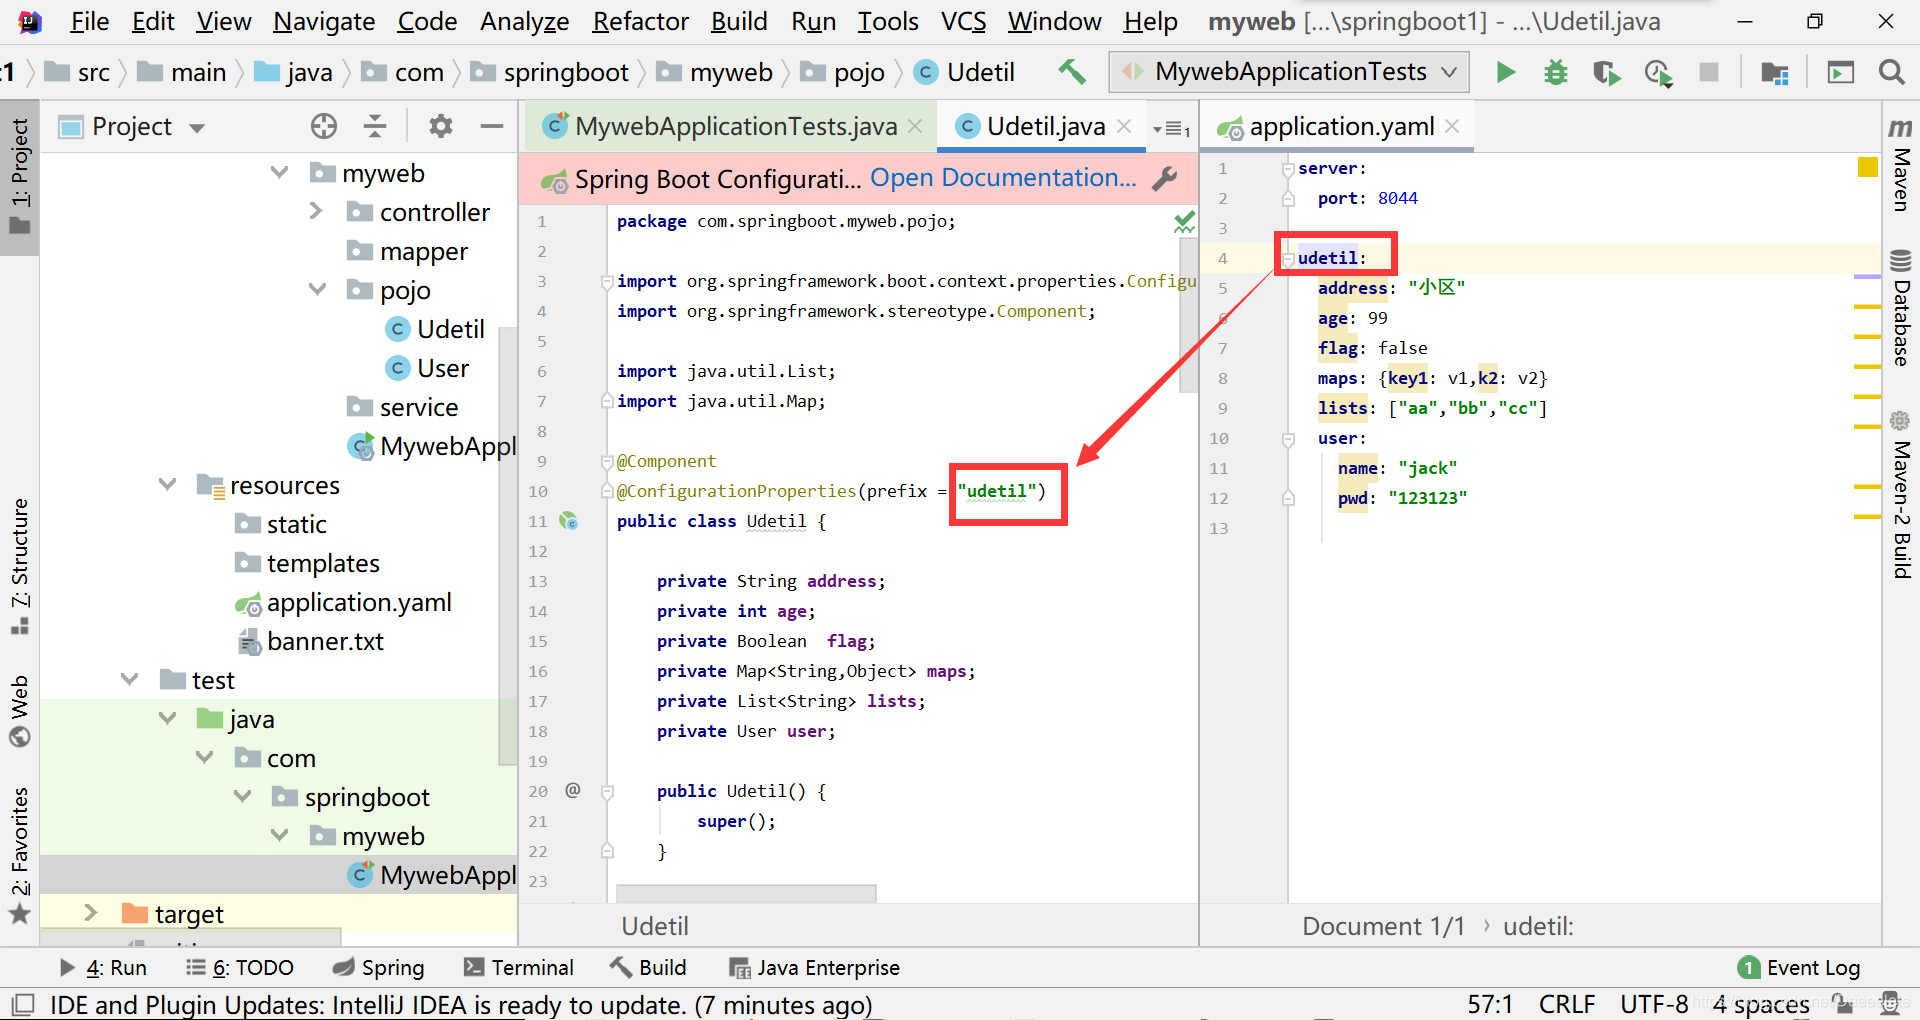Fold the udetil block in yaml gutter

coord(1288,259)
